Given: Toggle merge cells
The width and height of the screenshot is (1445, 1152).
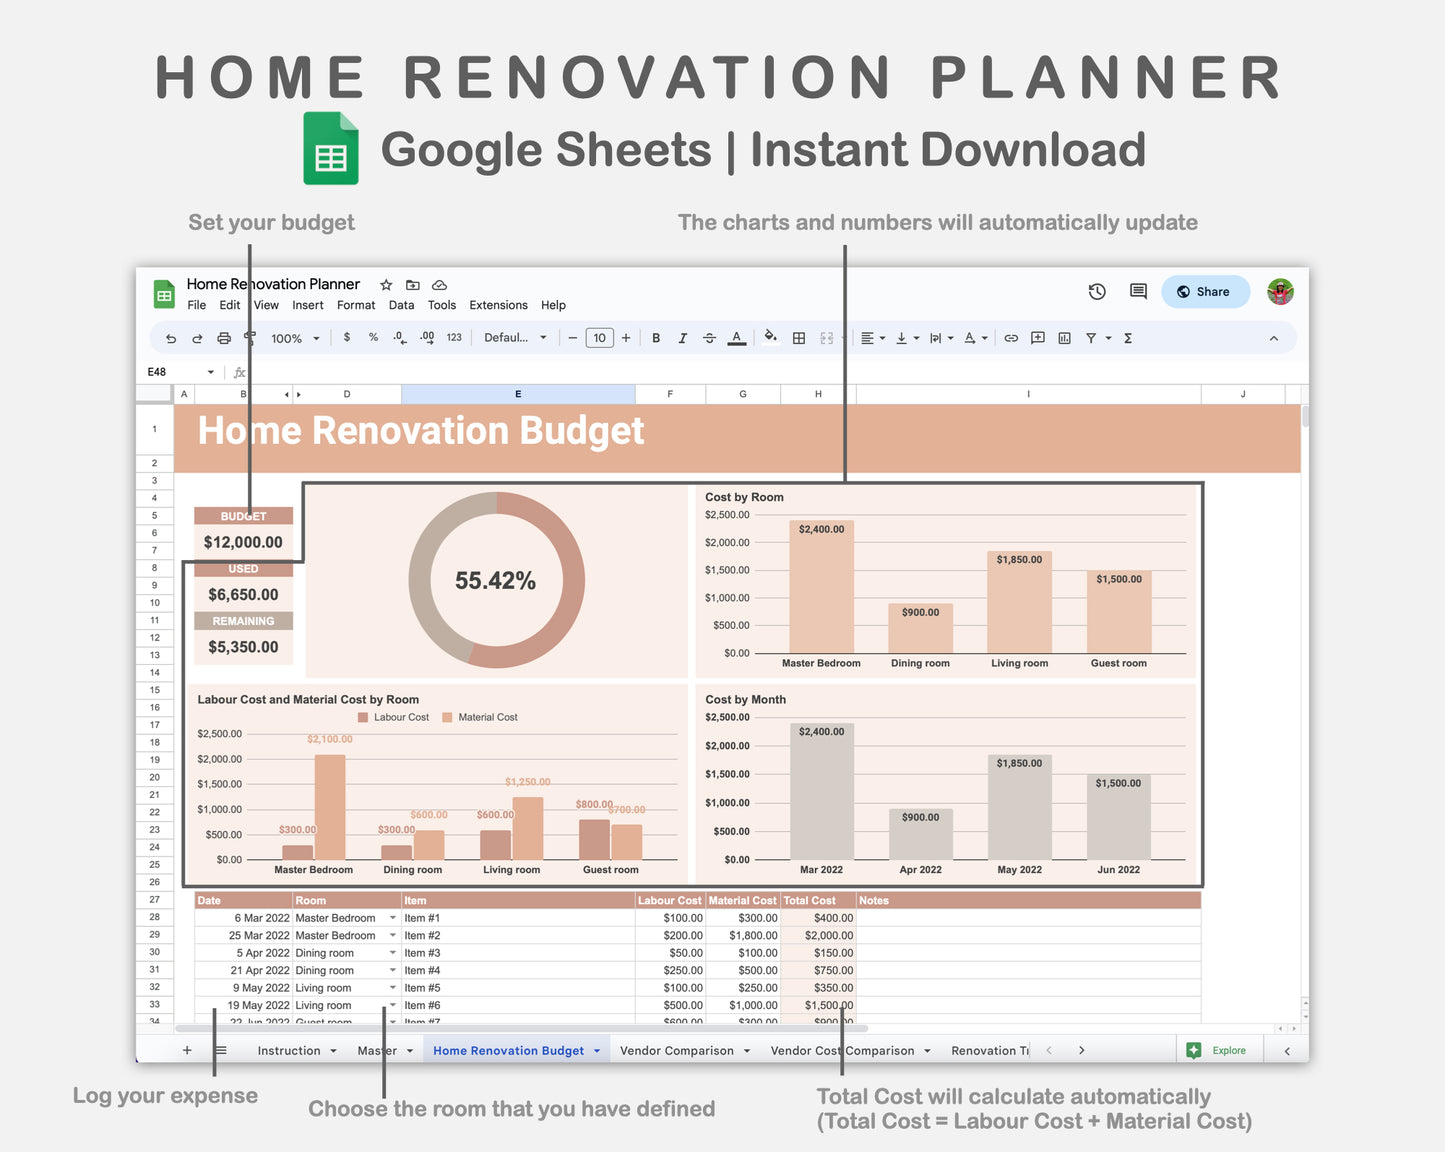Looking at the screenshot, I should pos(826,338).
